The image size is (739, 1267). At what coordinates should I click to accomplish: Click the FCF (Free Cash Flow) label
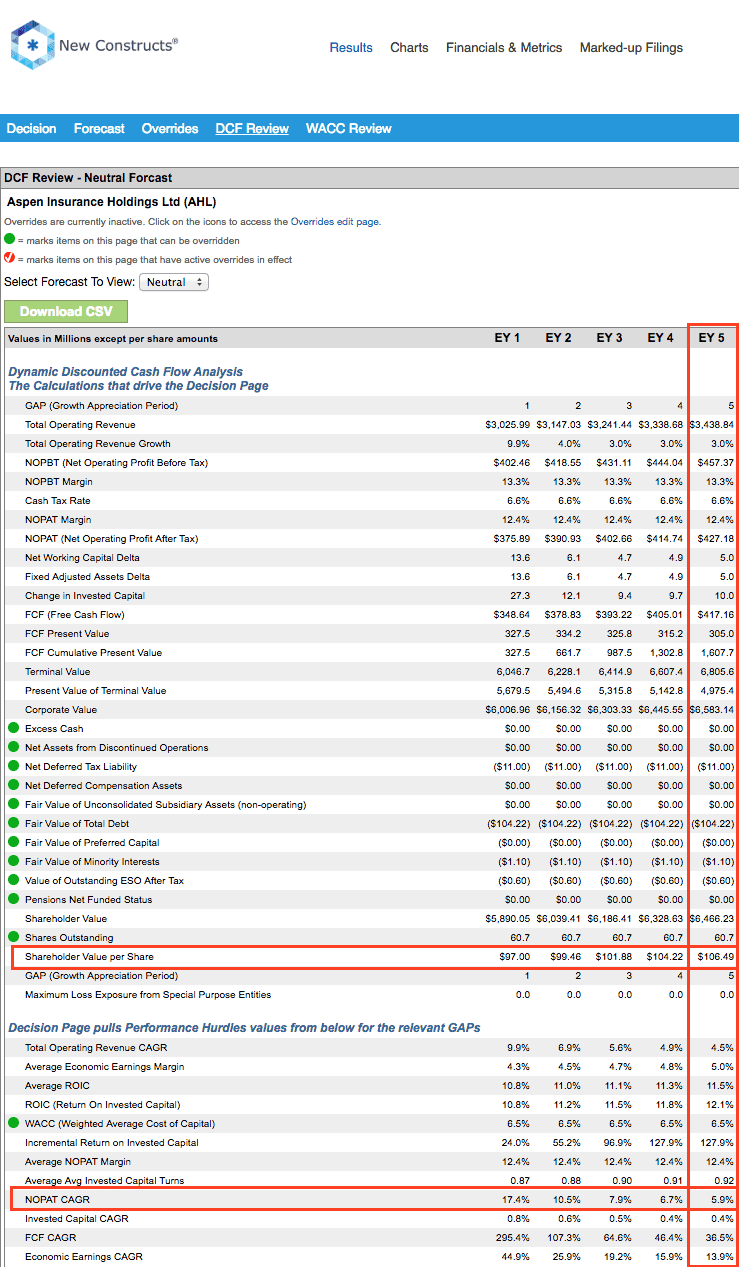[x=74, y=614]
